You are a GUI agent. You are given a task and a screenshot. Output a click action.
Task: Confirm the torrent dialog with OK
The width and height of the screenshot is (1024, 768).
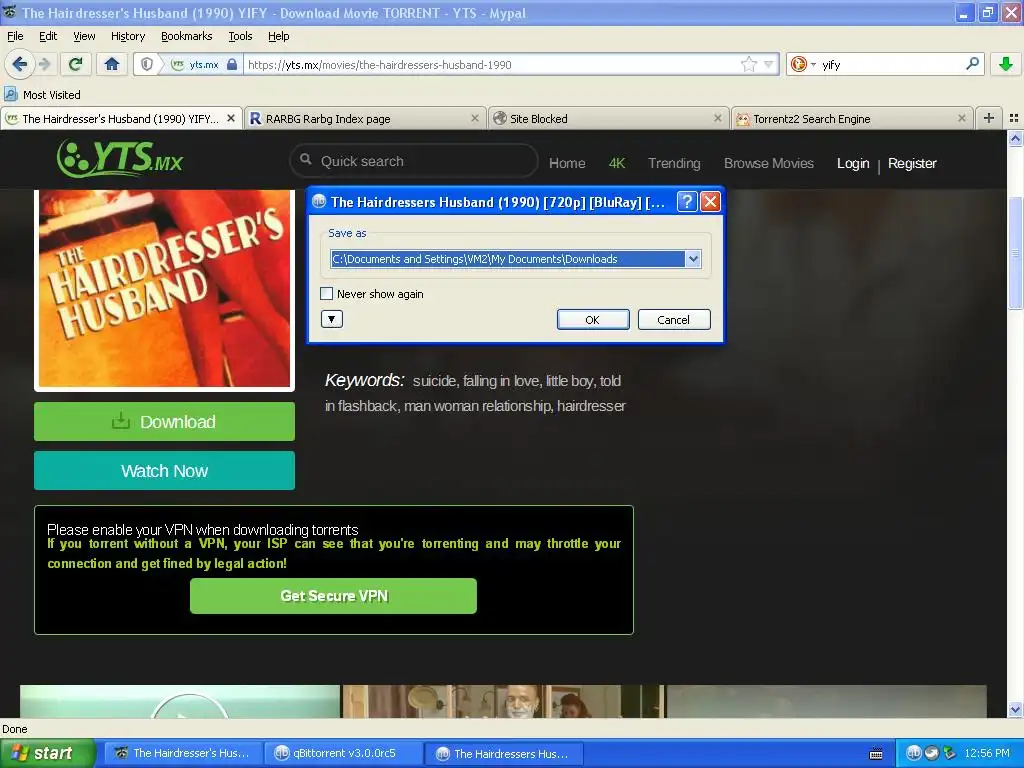(593, 319)
